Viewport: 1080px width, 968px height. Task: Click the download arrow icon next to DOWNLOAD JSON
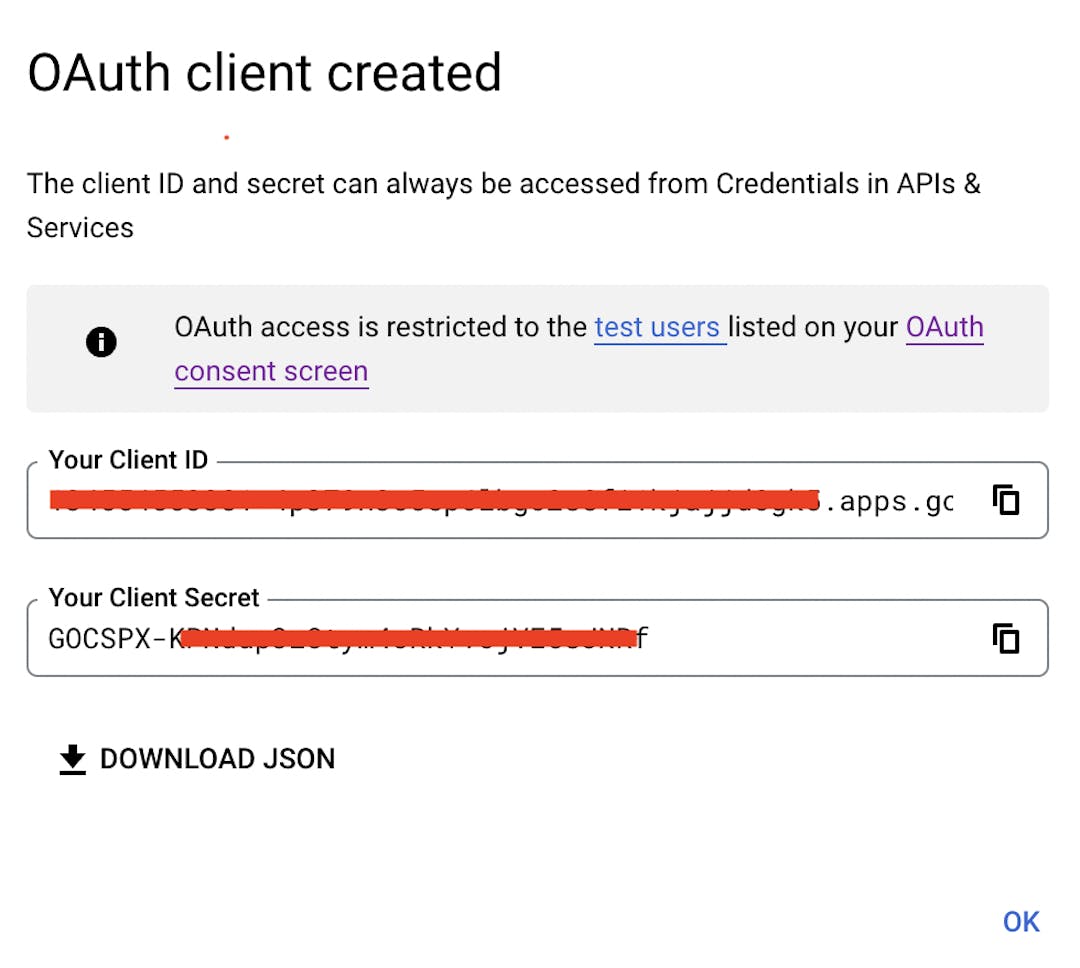coord(70,759)
